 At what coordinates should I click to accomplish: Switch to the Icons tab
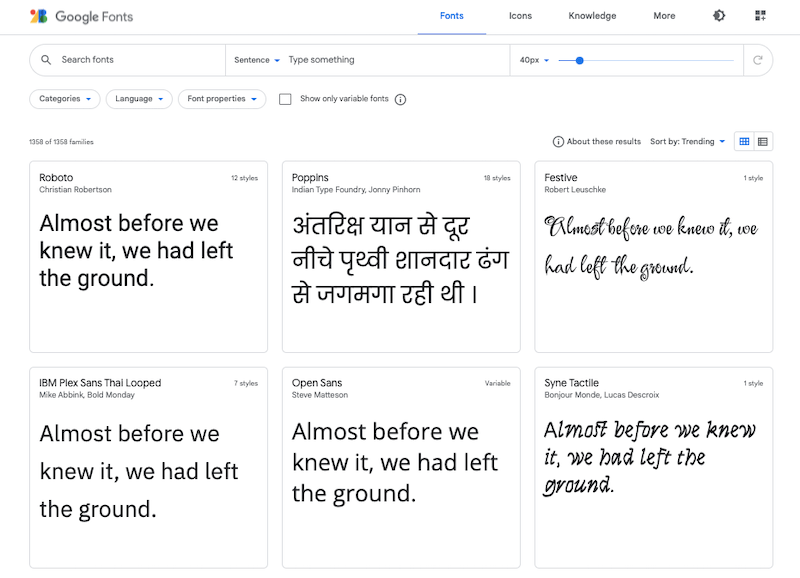[520, 15]
